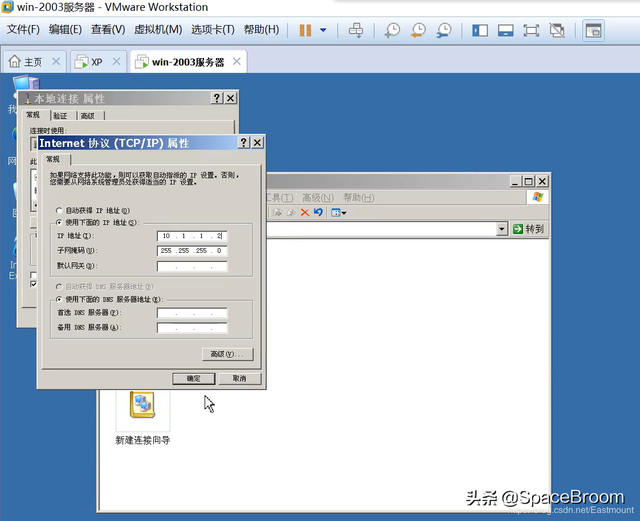
Task: Revert to the previous snapshot
Action: [418, 30]
